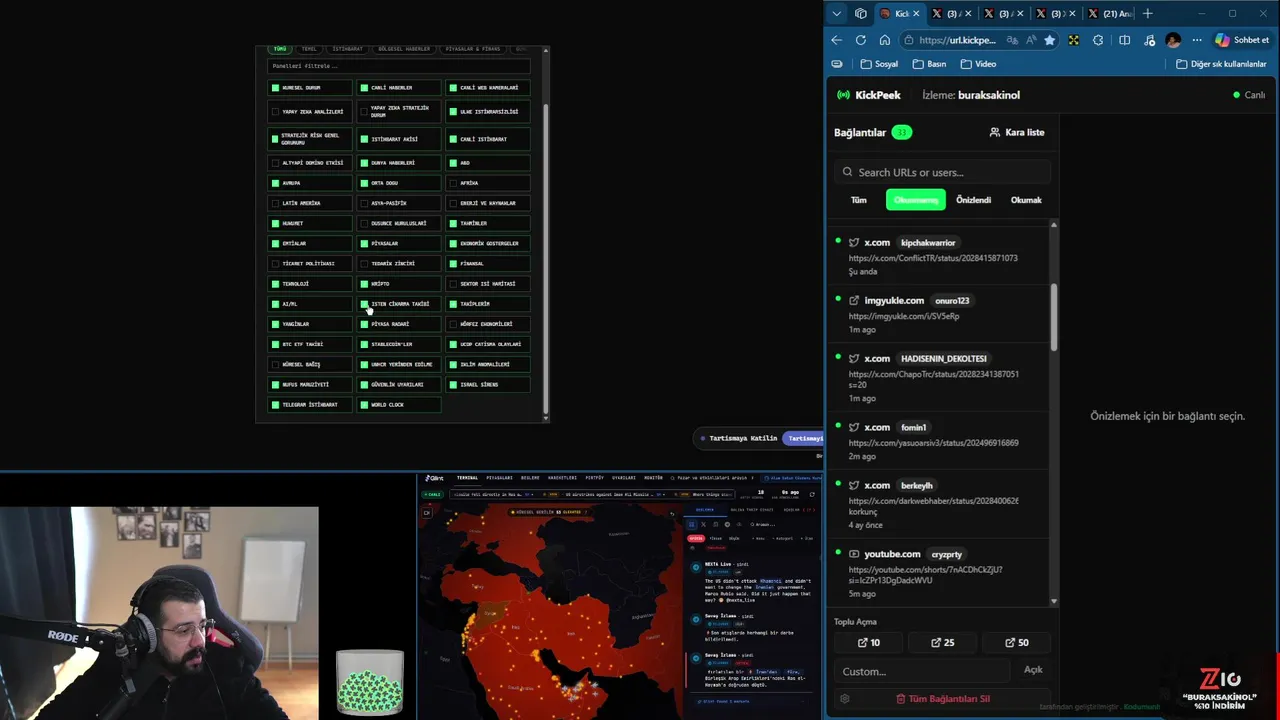Click external-link icon on imgyukle.com row
Image resolution: width=1280 pixels, height=720 pixels.
pyautogui.click(x=854, y=300)
